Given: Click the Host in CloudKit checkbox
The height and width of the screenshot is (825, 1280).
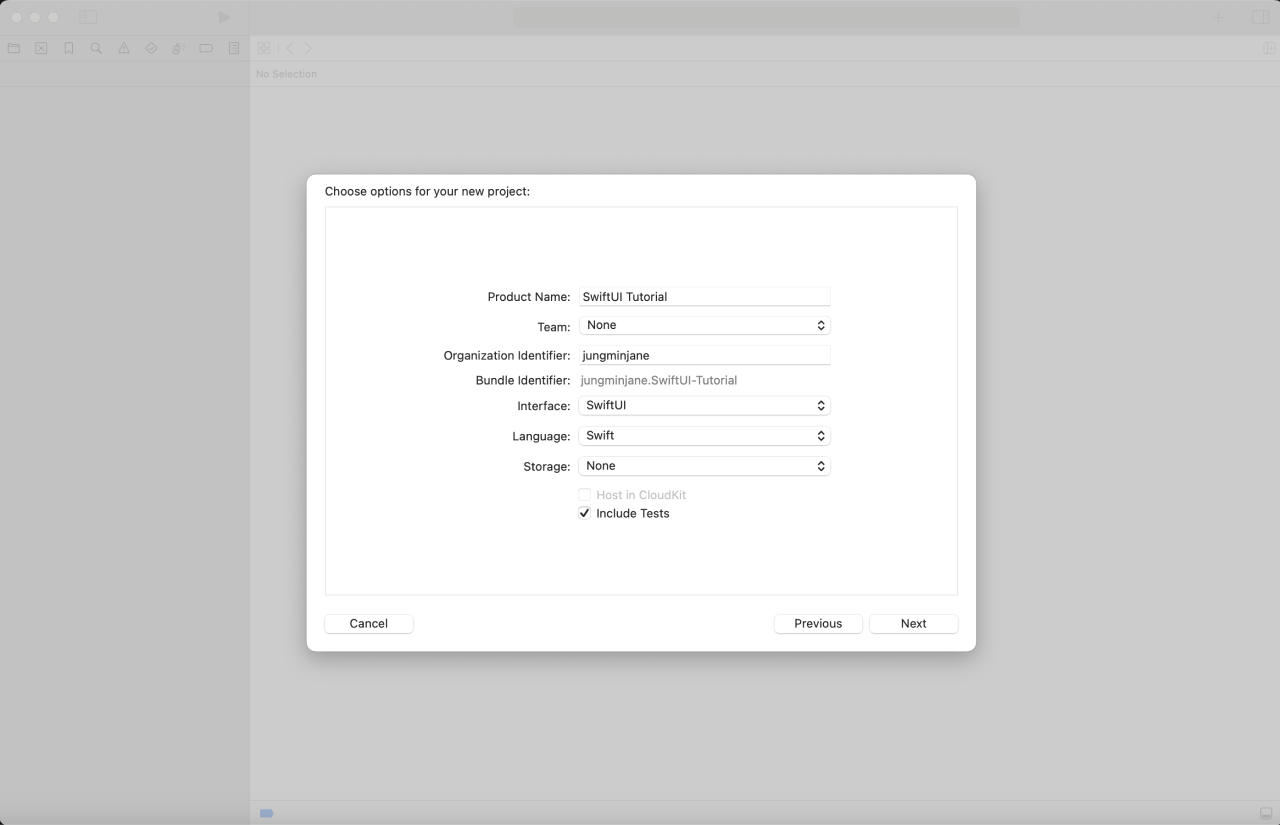Looking at the screenshot, I should click(585, 495).
